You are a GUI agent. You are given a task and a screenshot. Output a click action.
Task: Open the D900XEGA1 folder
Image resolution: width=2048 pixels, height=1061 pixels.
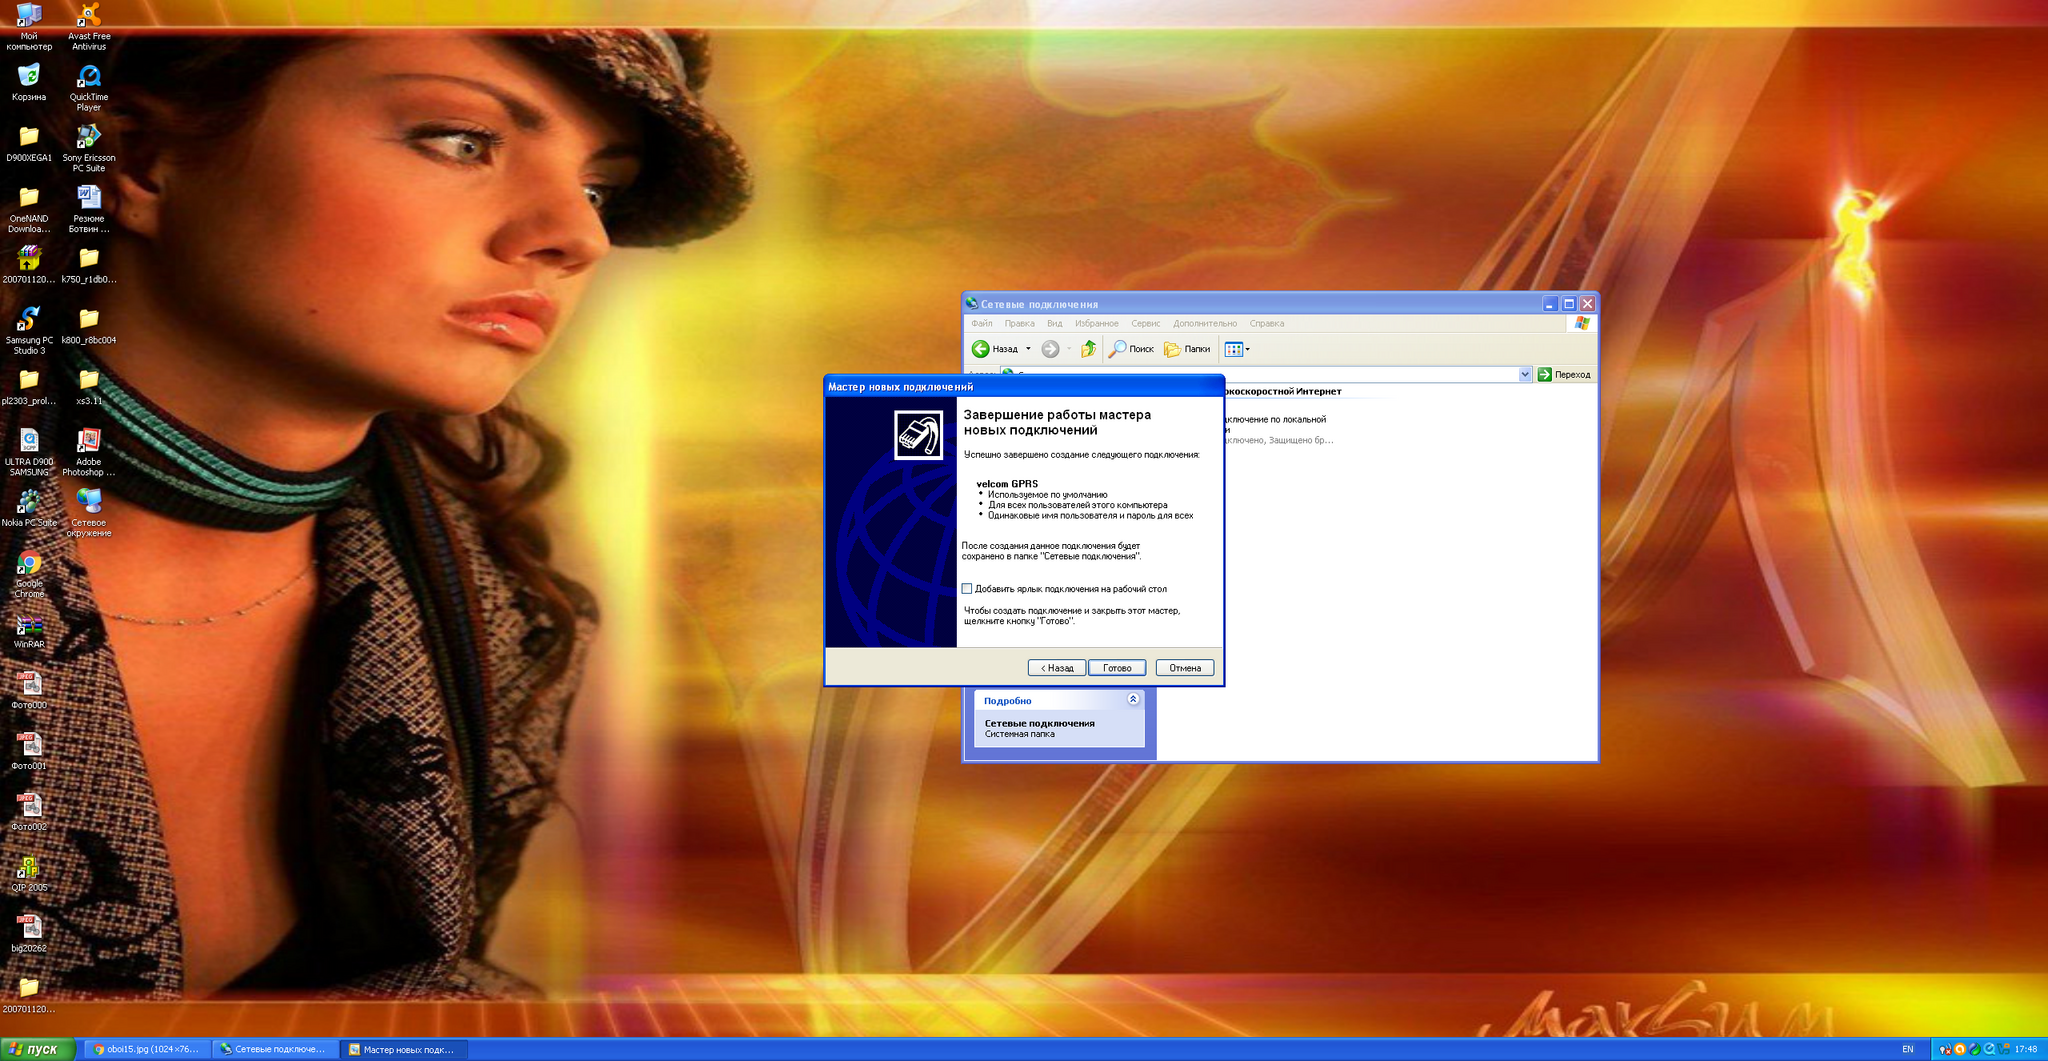tap(29, 143)
